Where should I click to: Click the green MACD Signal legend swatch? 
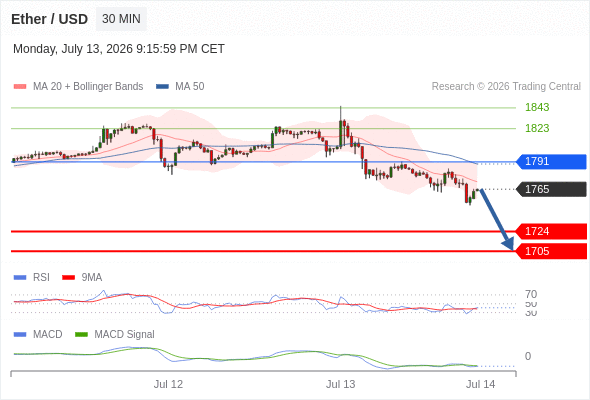click(81, 335)
